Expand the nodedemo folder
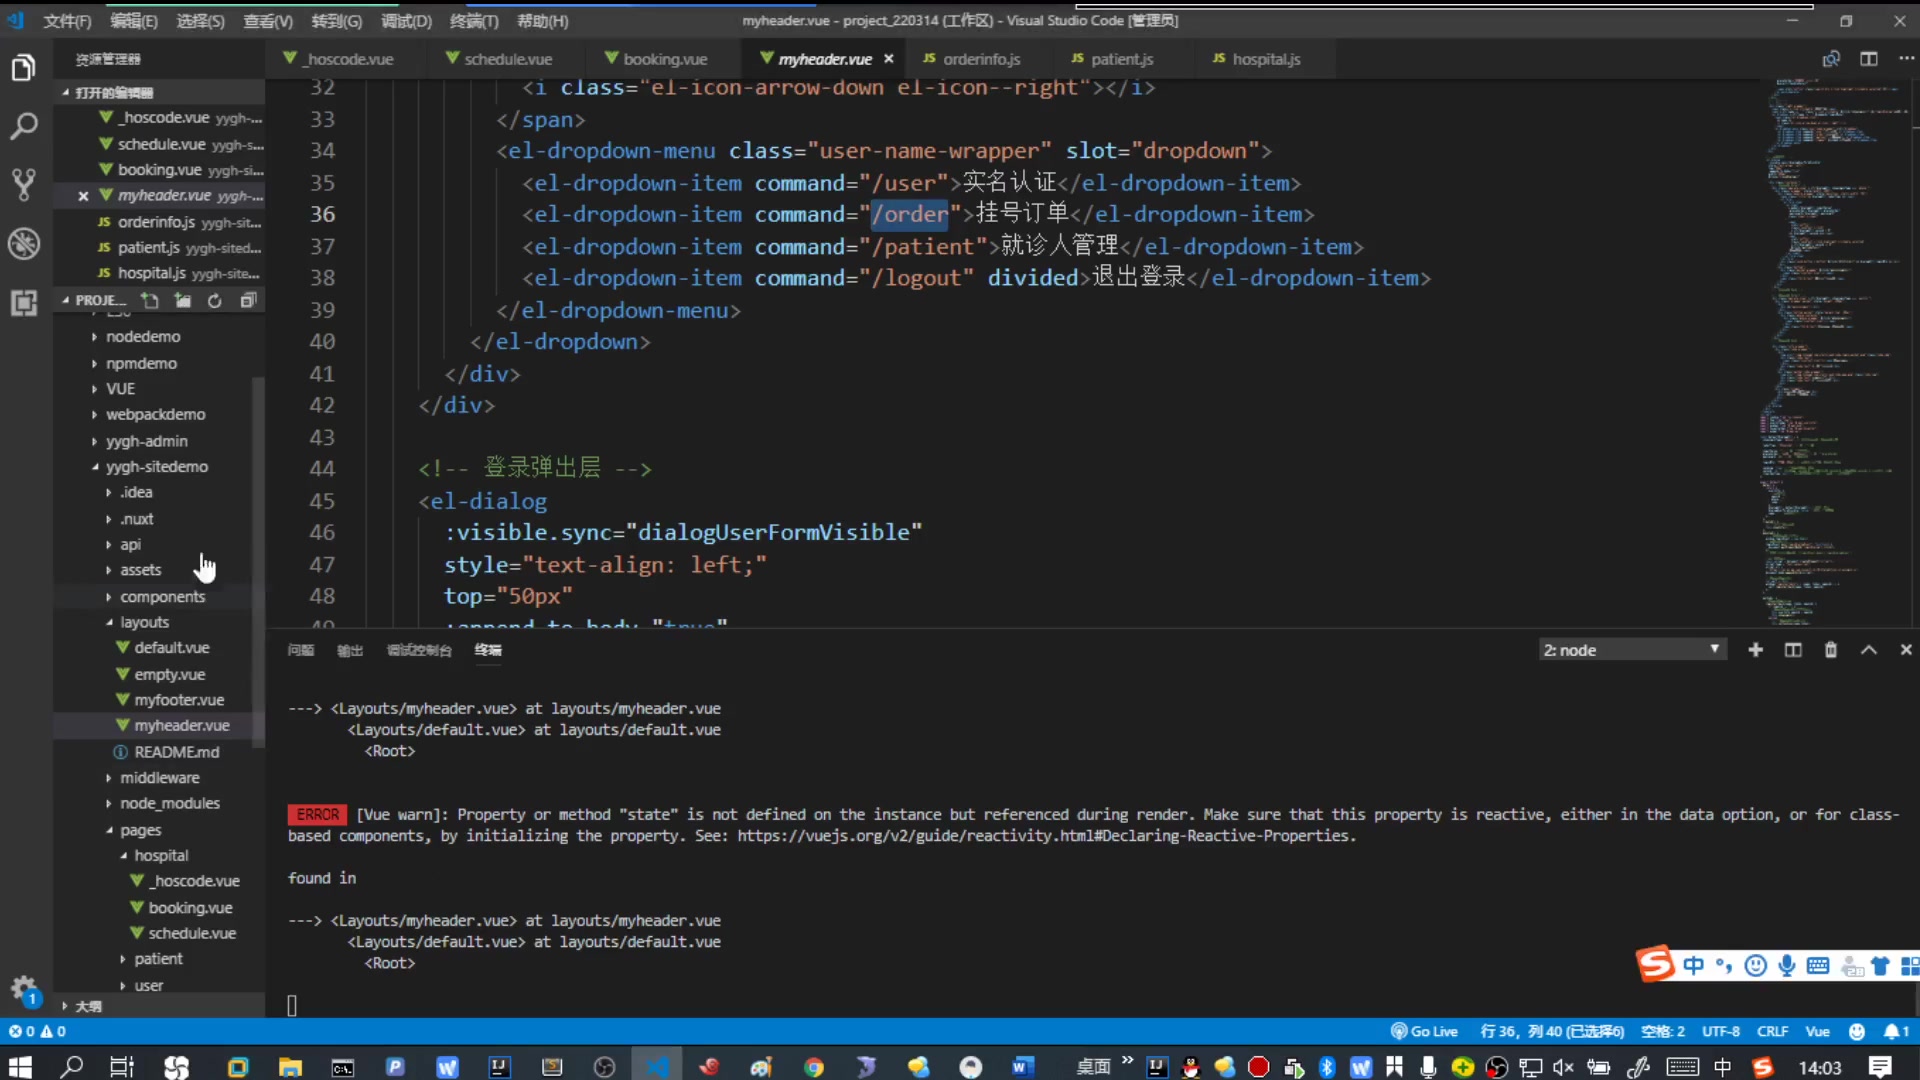Viewport: 1920px width, 1080px height. pyautogui.click(x=143, y=337)
